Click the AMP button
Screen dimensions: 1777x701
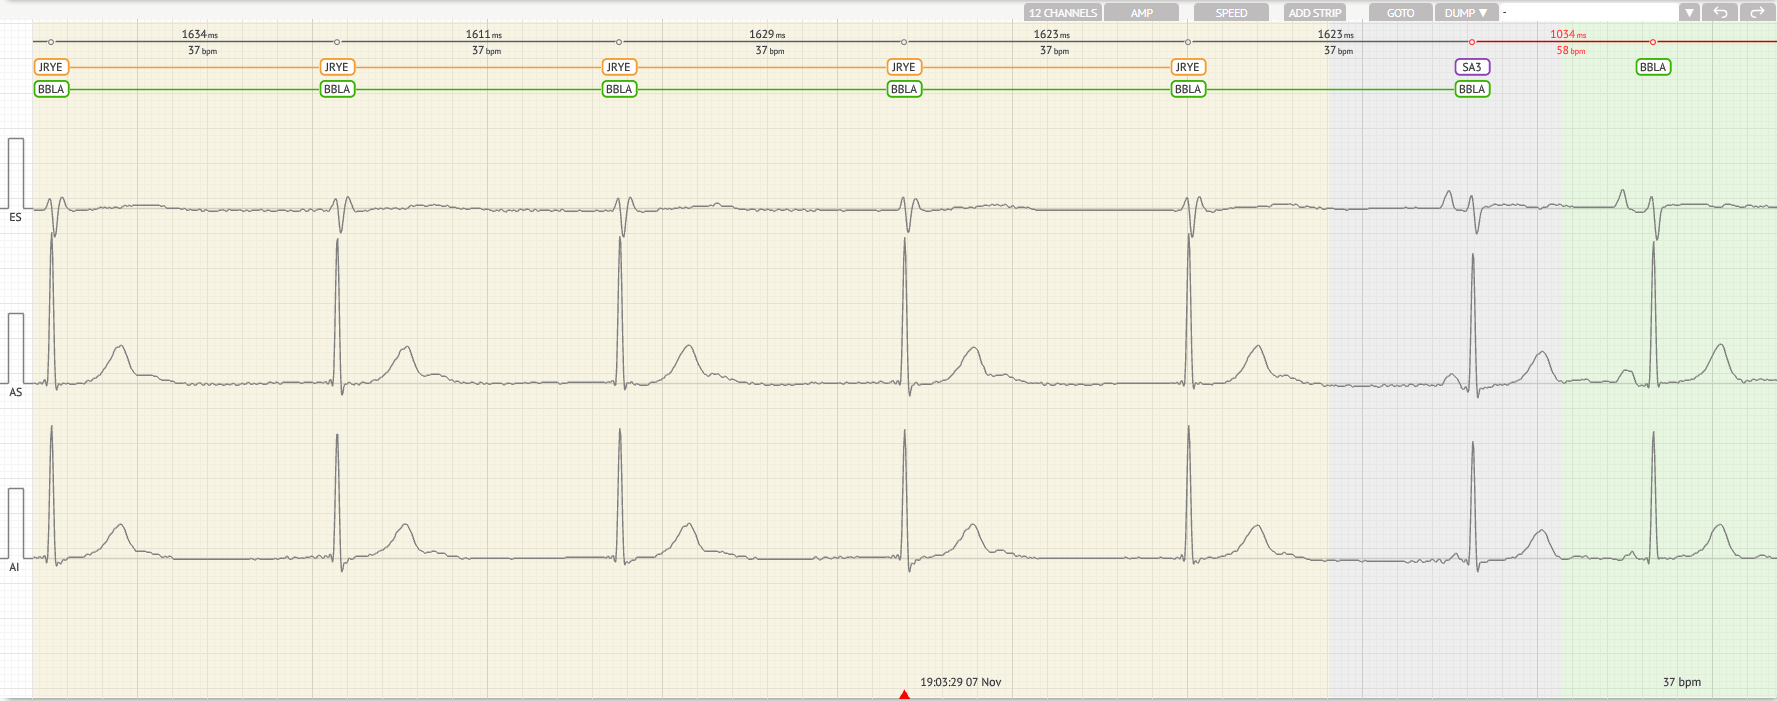(1142, 13)
